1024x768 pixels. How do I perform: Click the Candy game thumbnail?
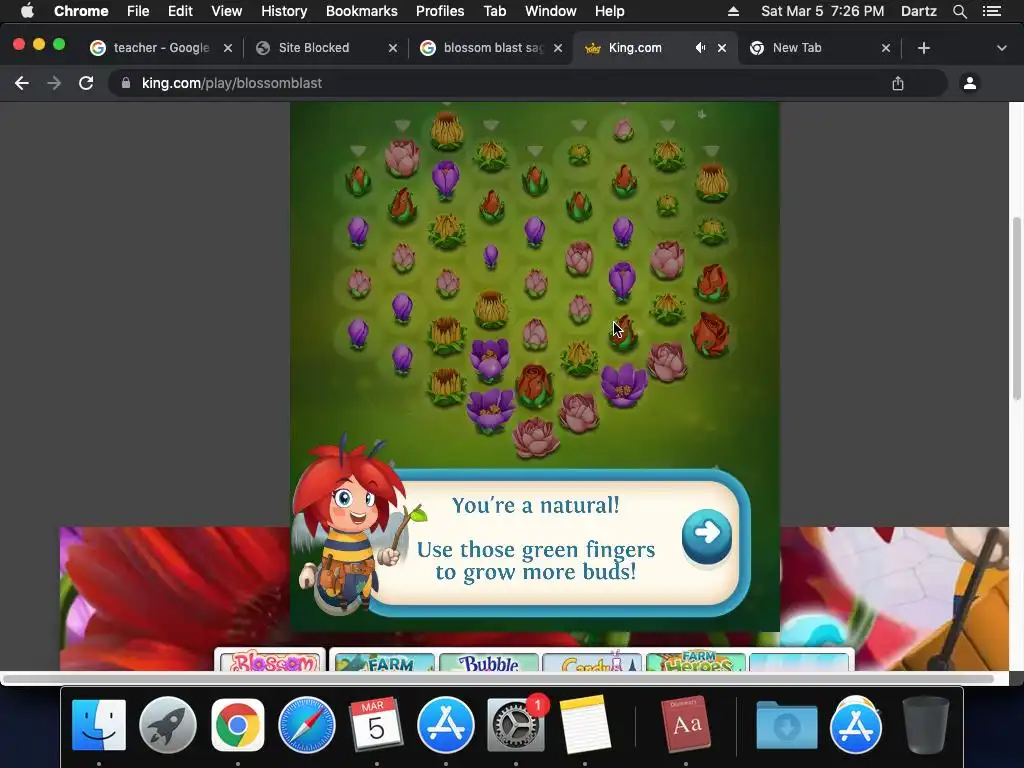(x=592, y=662)
